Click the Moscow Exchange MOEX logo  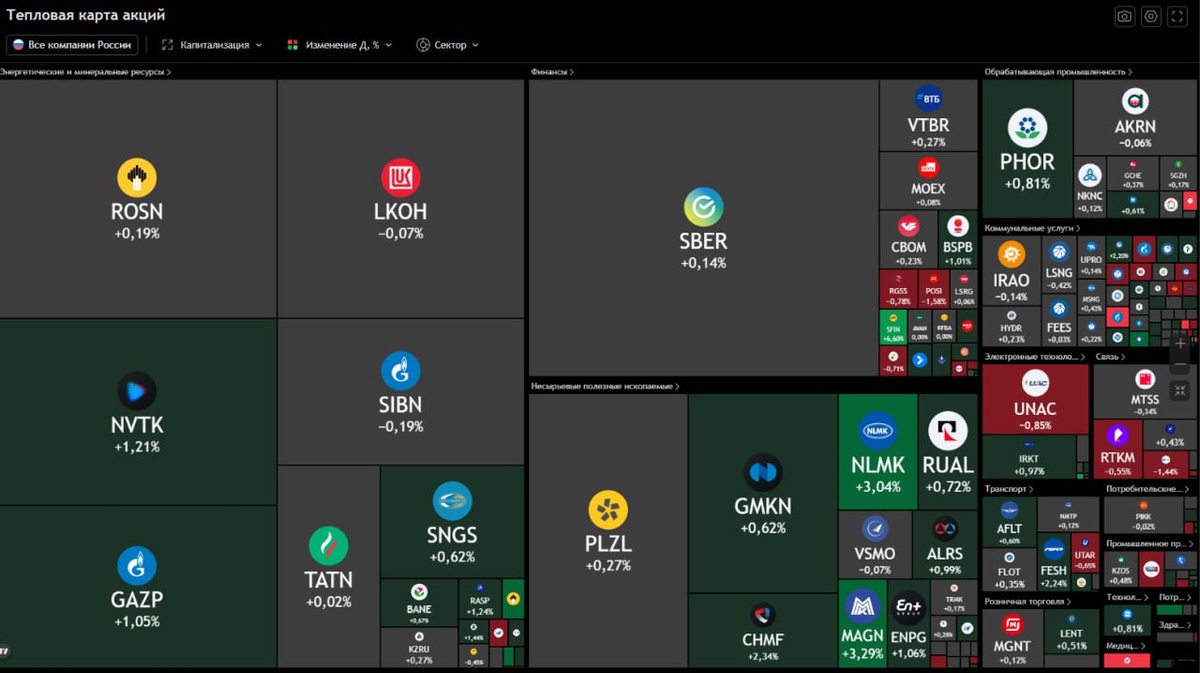click(x=928, y=167)
